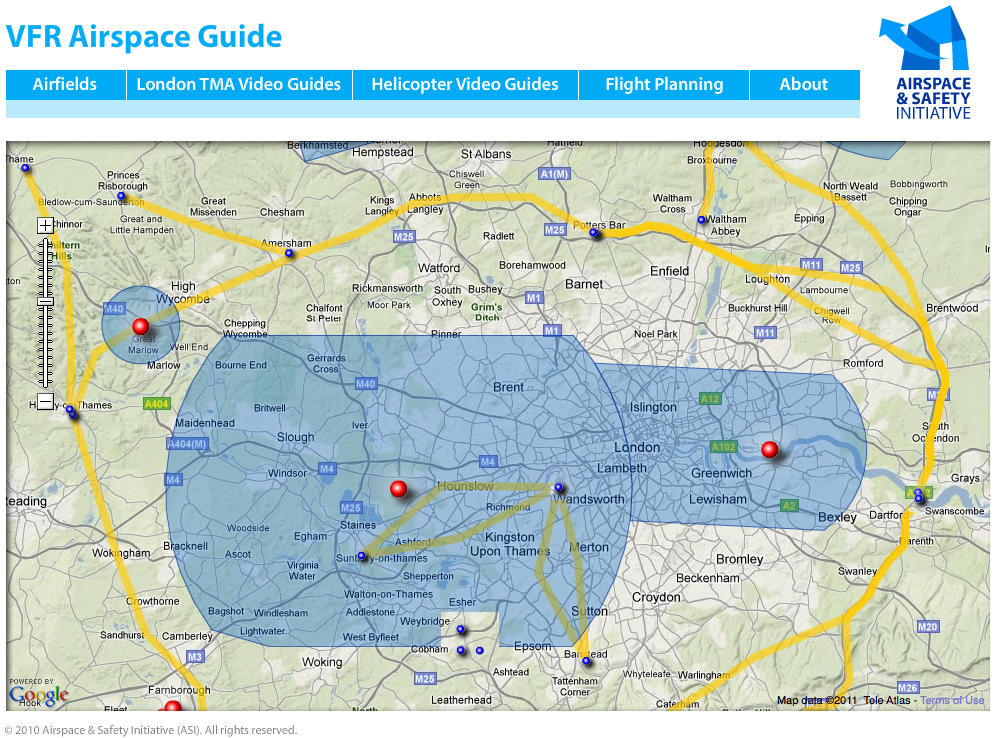Click the blue marker at Potters Bar

(594, 233)
